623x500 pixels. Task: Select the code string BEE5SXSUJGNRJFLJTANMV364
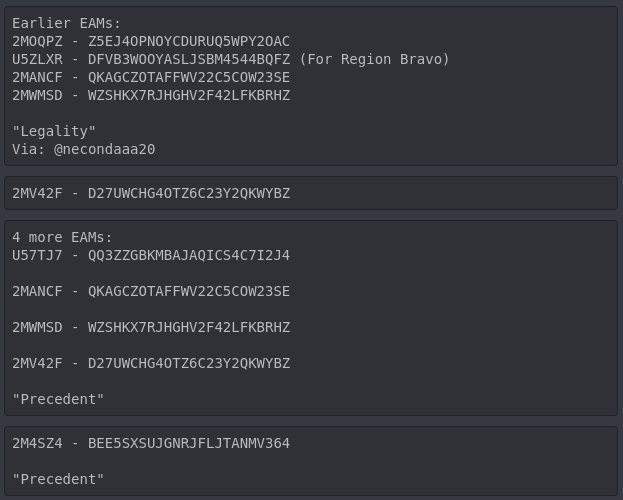click(x=189, y=443)
